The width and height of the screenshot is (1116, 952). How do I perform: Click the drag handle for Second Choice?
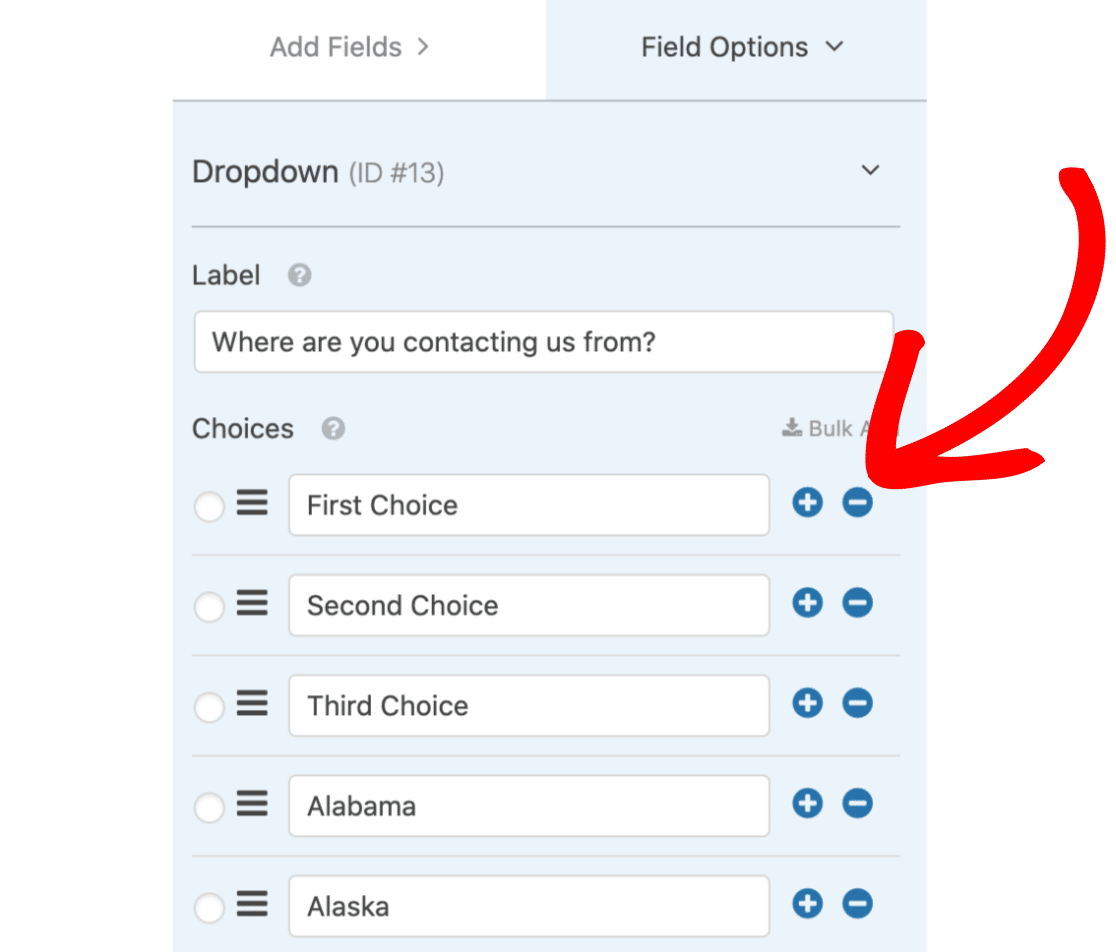click(252, 603)
